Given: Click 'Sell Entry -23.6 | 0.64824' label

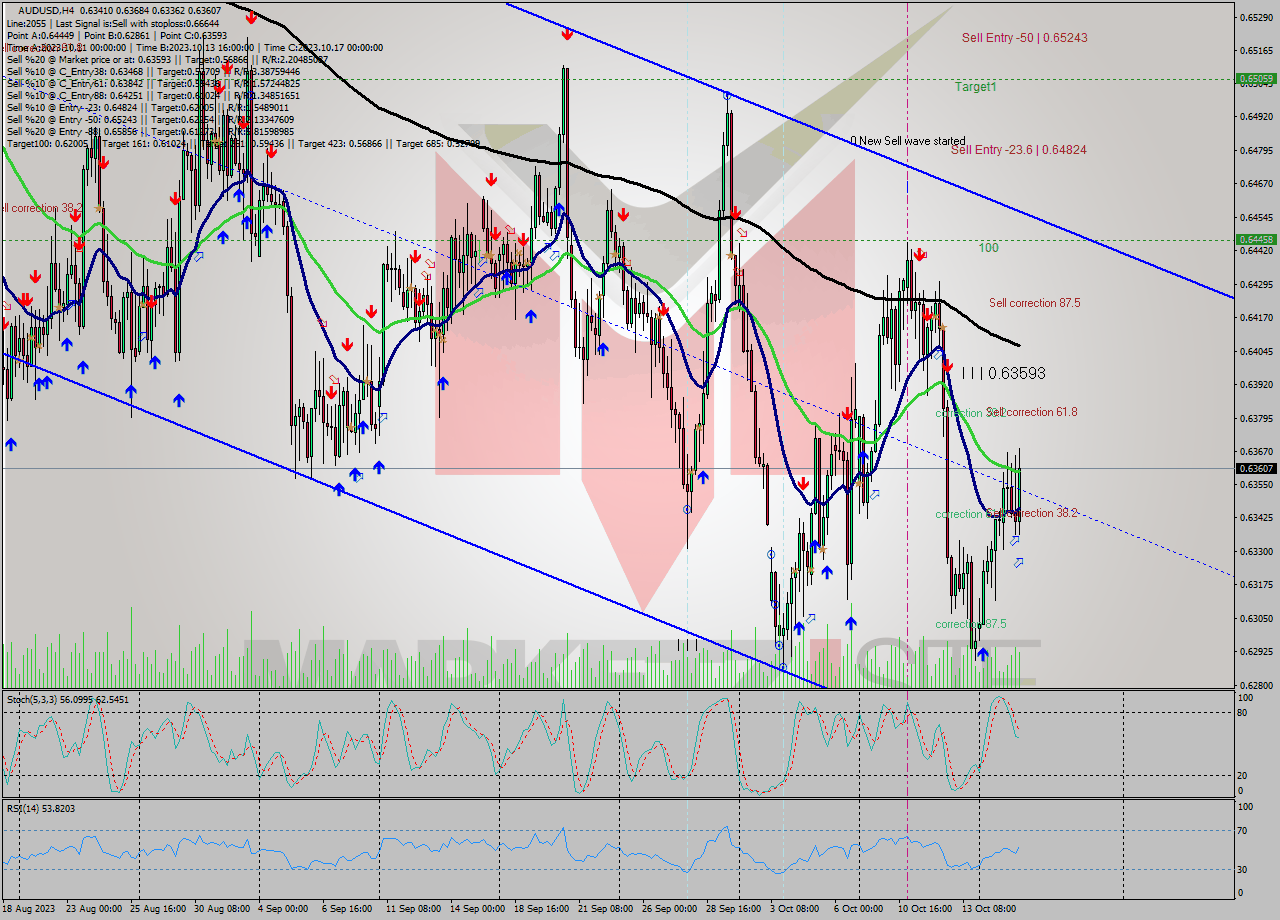Looking at the screenshot, I should (1018, 150).
